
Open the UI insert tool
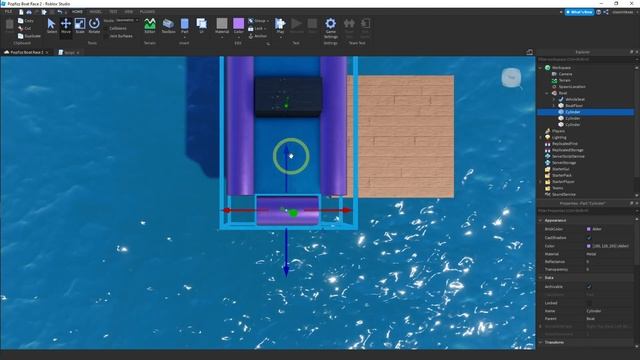202,26
